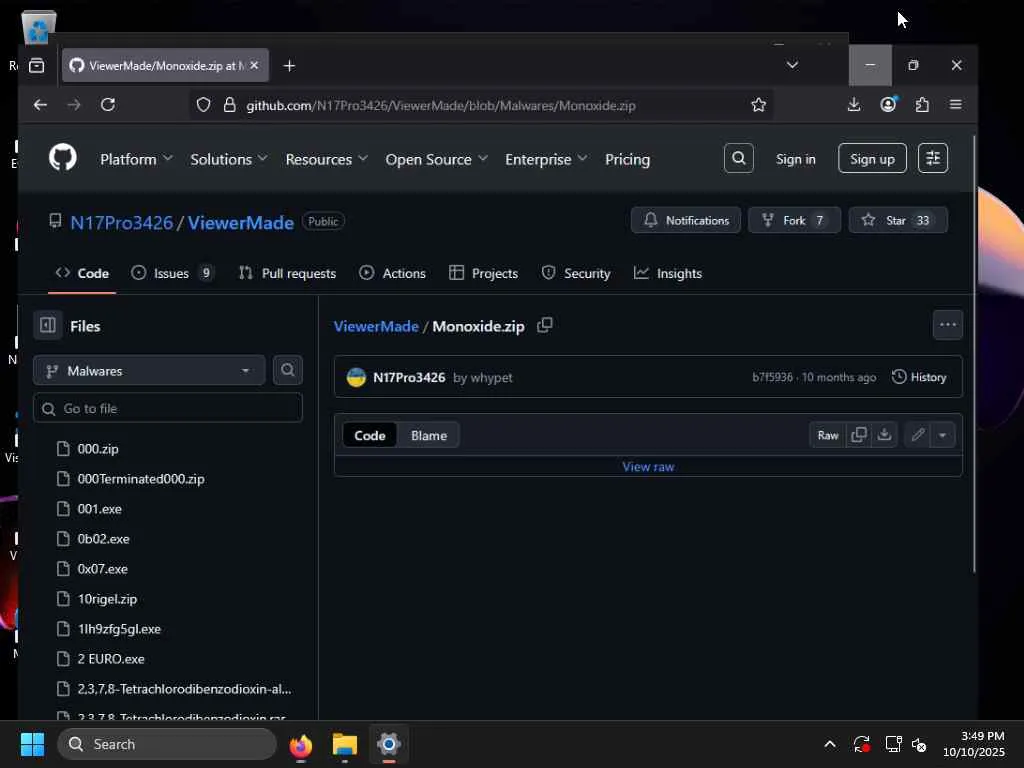1024x768 pixels.
Task: Close the ViewerMade/Monoxide.zip tab
Action: pos(254,65)
